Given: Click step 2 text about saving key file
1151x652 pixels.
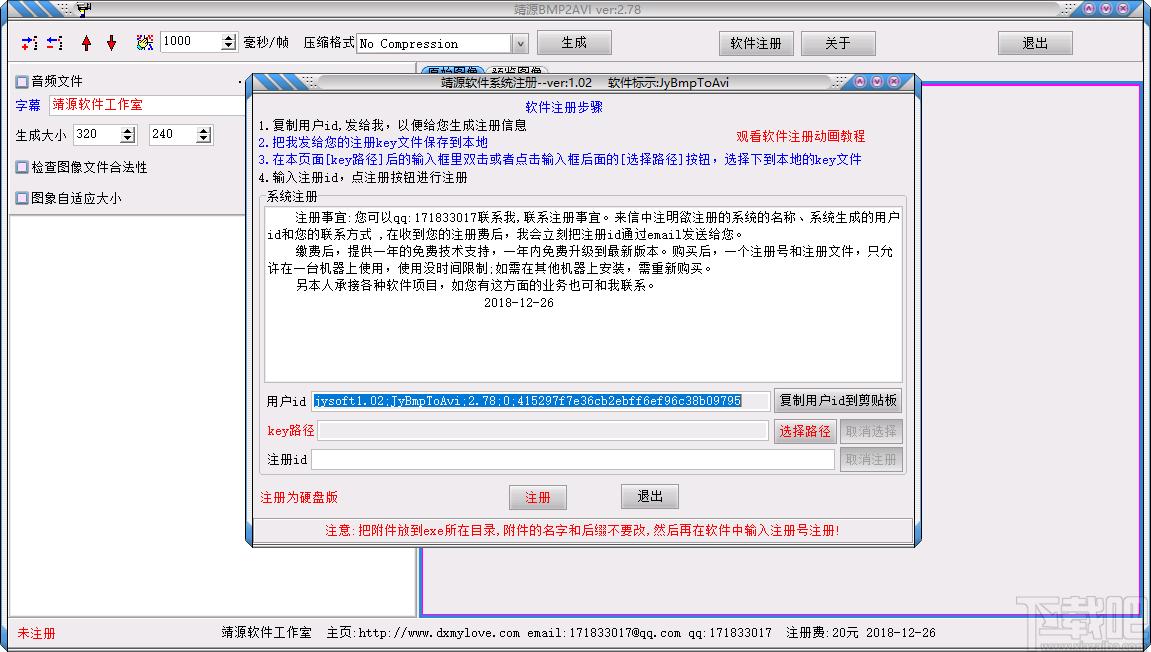Looking at the screenshot, I should (x=373, y=142).
